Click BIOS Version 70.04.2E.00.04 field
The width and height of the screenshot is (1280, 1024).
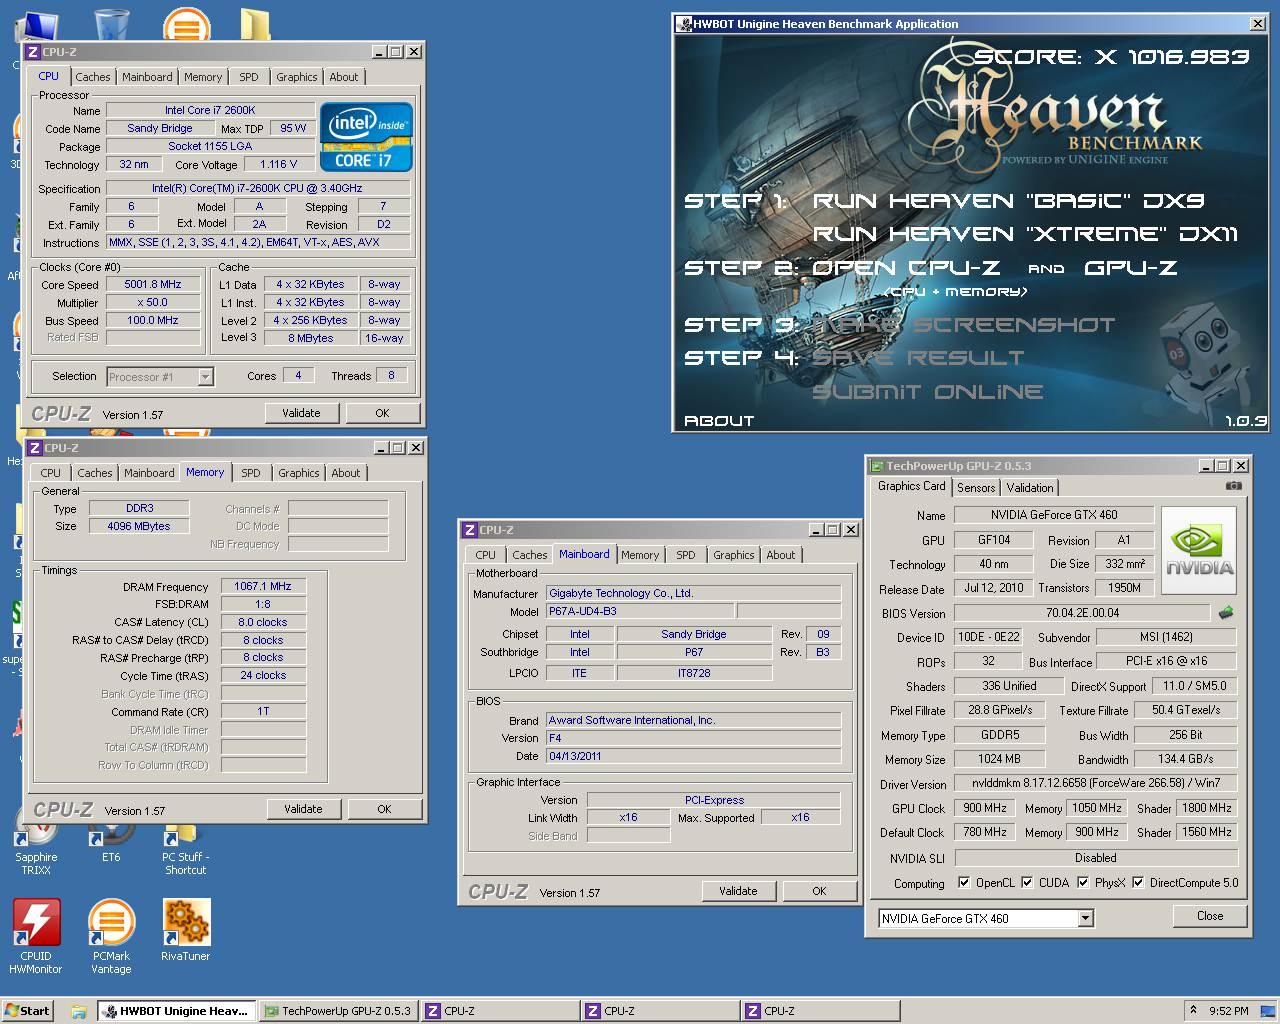point(1082,613)
